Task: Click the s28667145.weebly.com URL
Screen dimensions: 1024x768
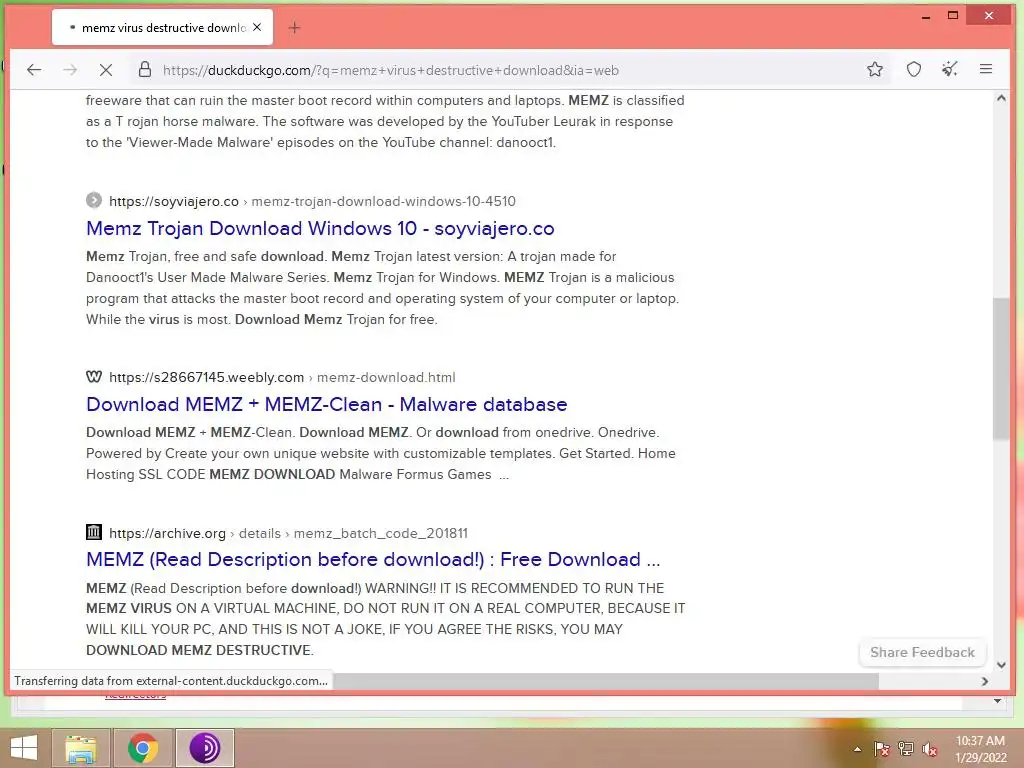Action: click(206, 377)
